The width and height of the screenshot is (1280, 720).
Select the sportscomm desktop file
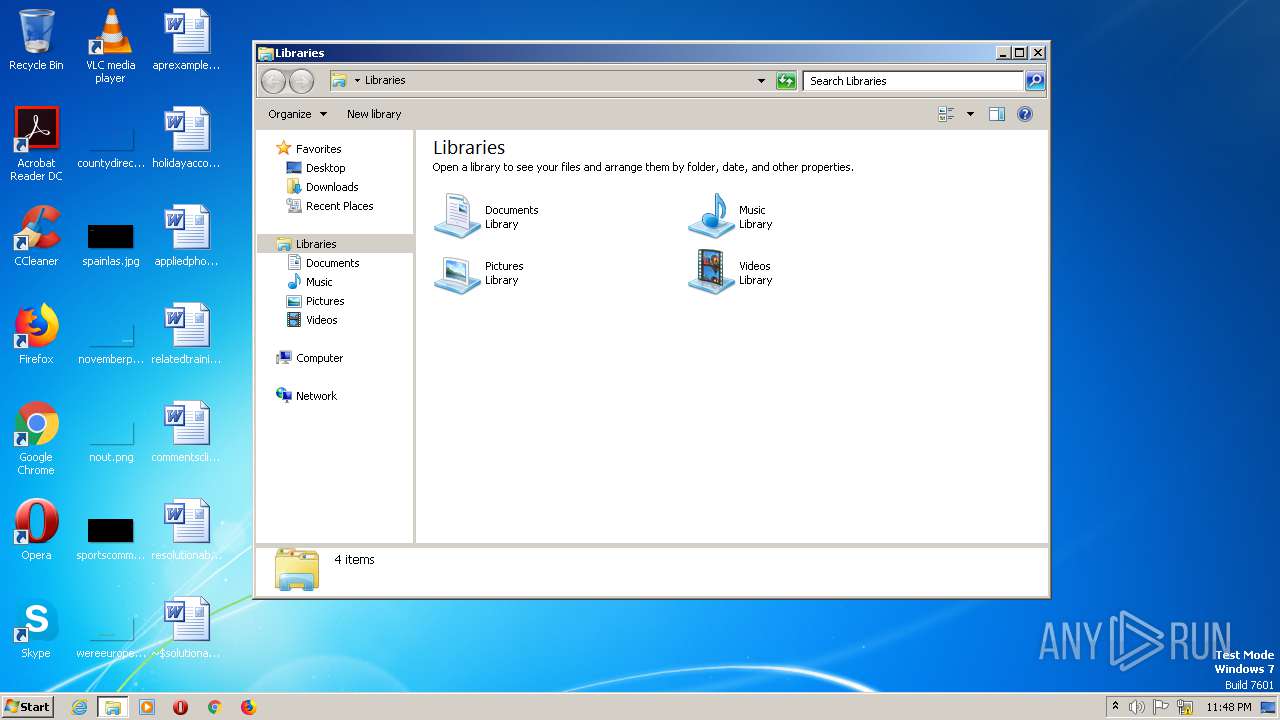pos(110,539)
